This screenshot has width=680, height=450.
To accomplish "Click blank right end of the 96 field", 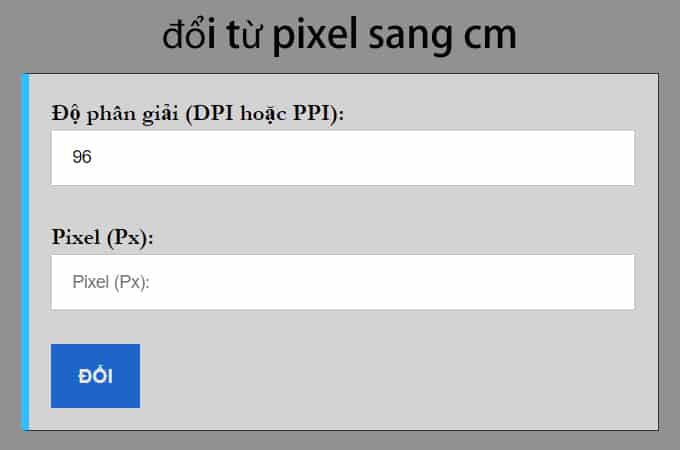I will click(x=600, y=158).
